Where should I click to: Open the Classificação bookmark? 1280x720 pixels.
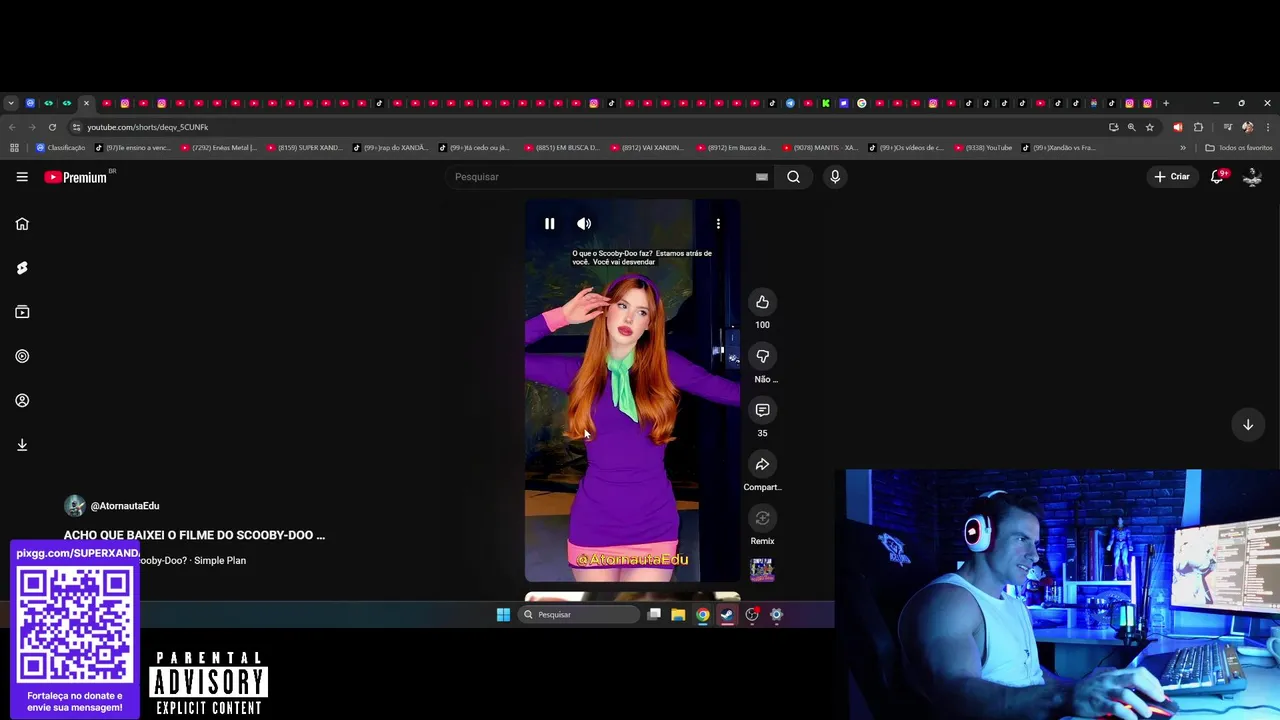tap(60, 148)
